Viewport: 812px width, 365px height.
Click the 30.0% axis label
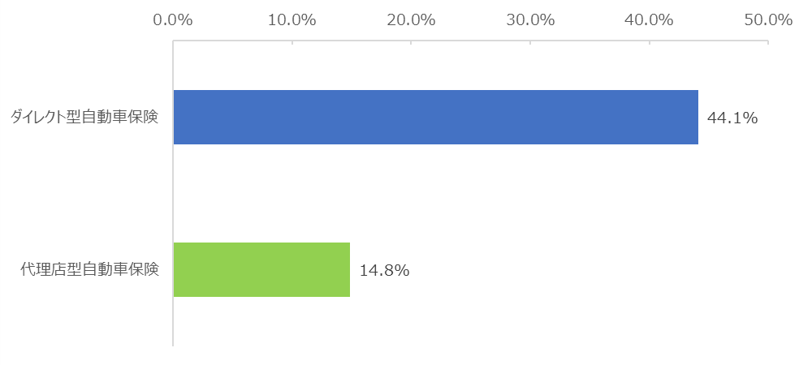pos(530,20)
